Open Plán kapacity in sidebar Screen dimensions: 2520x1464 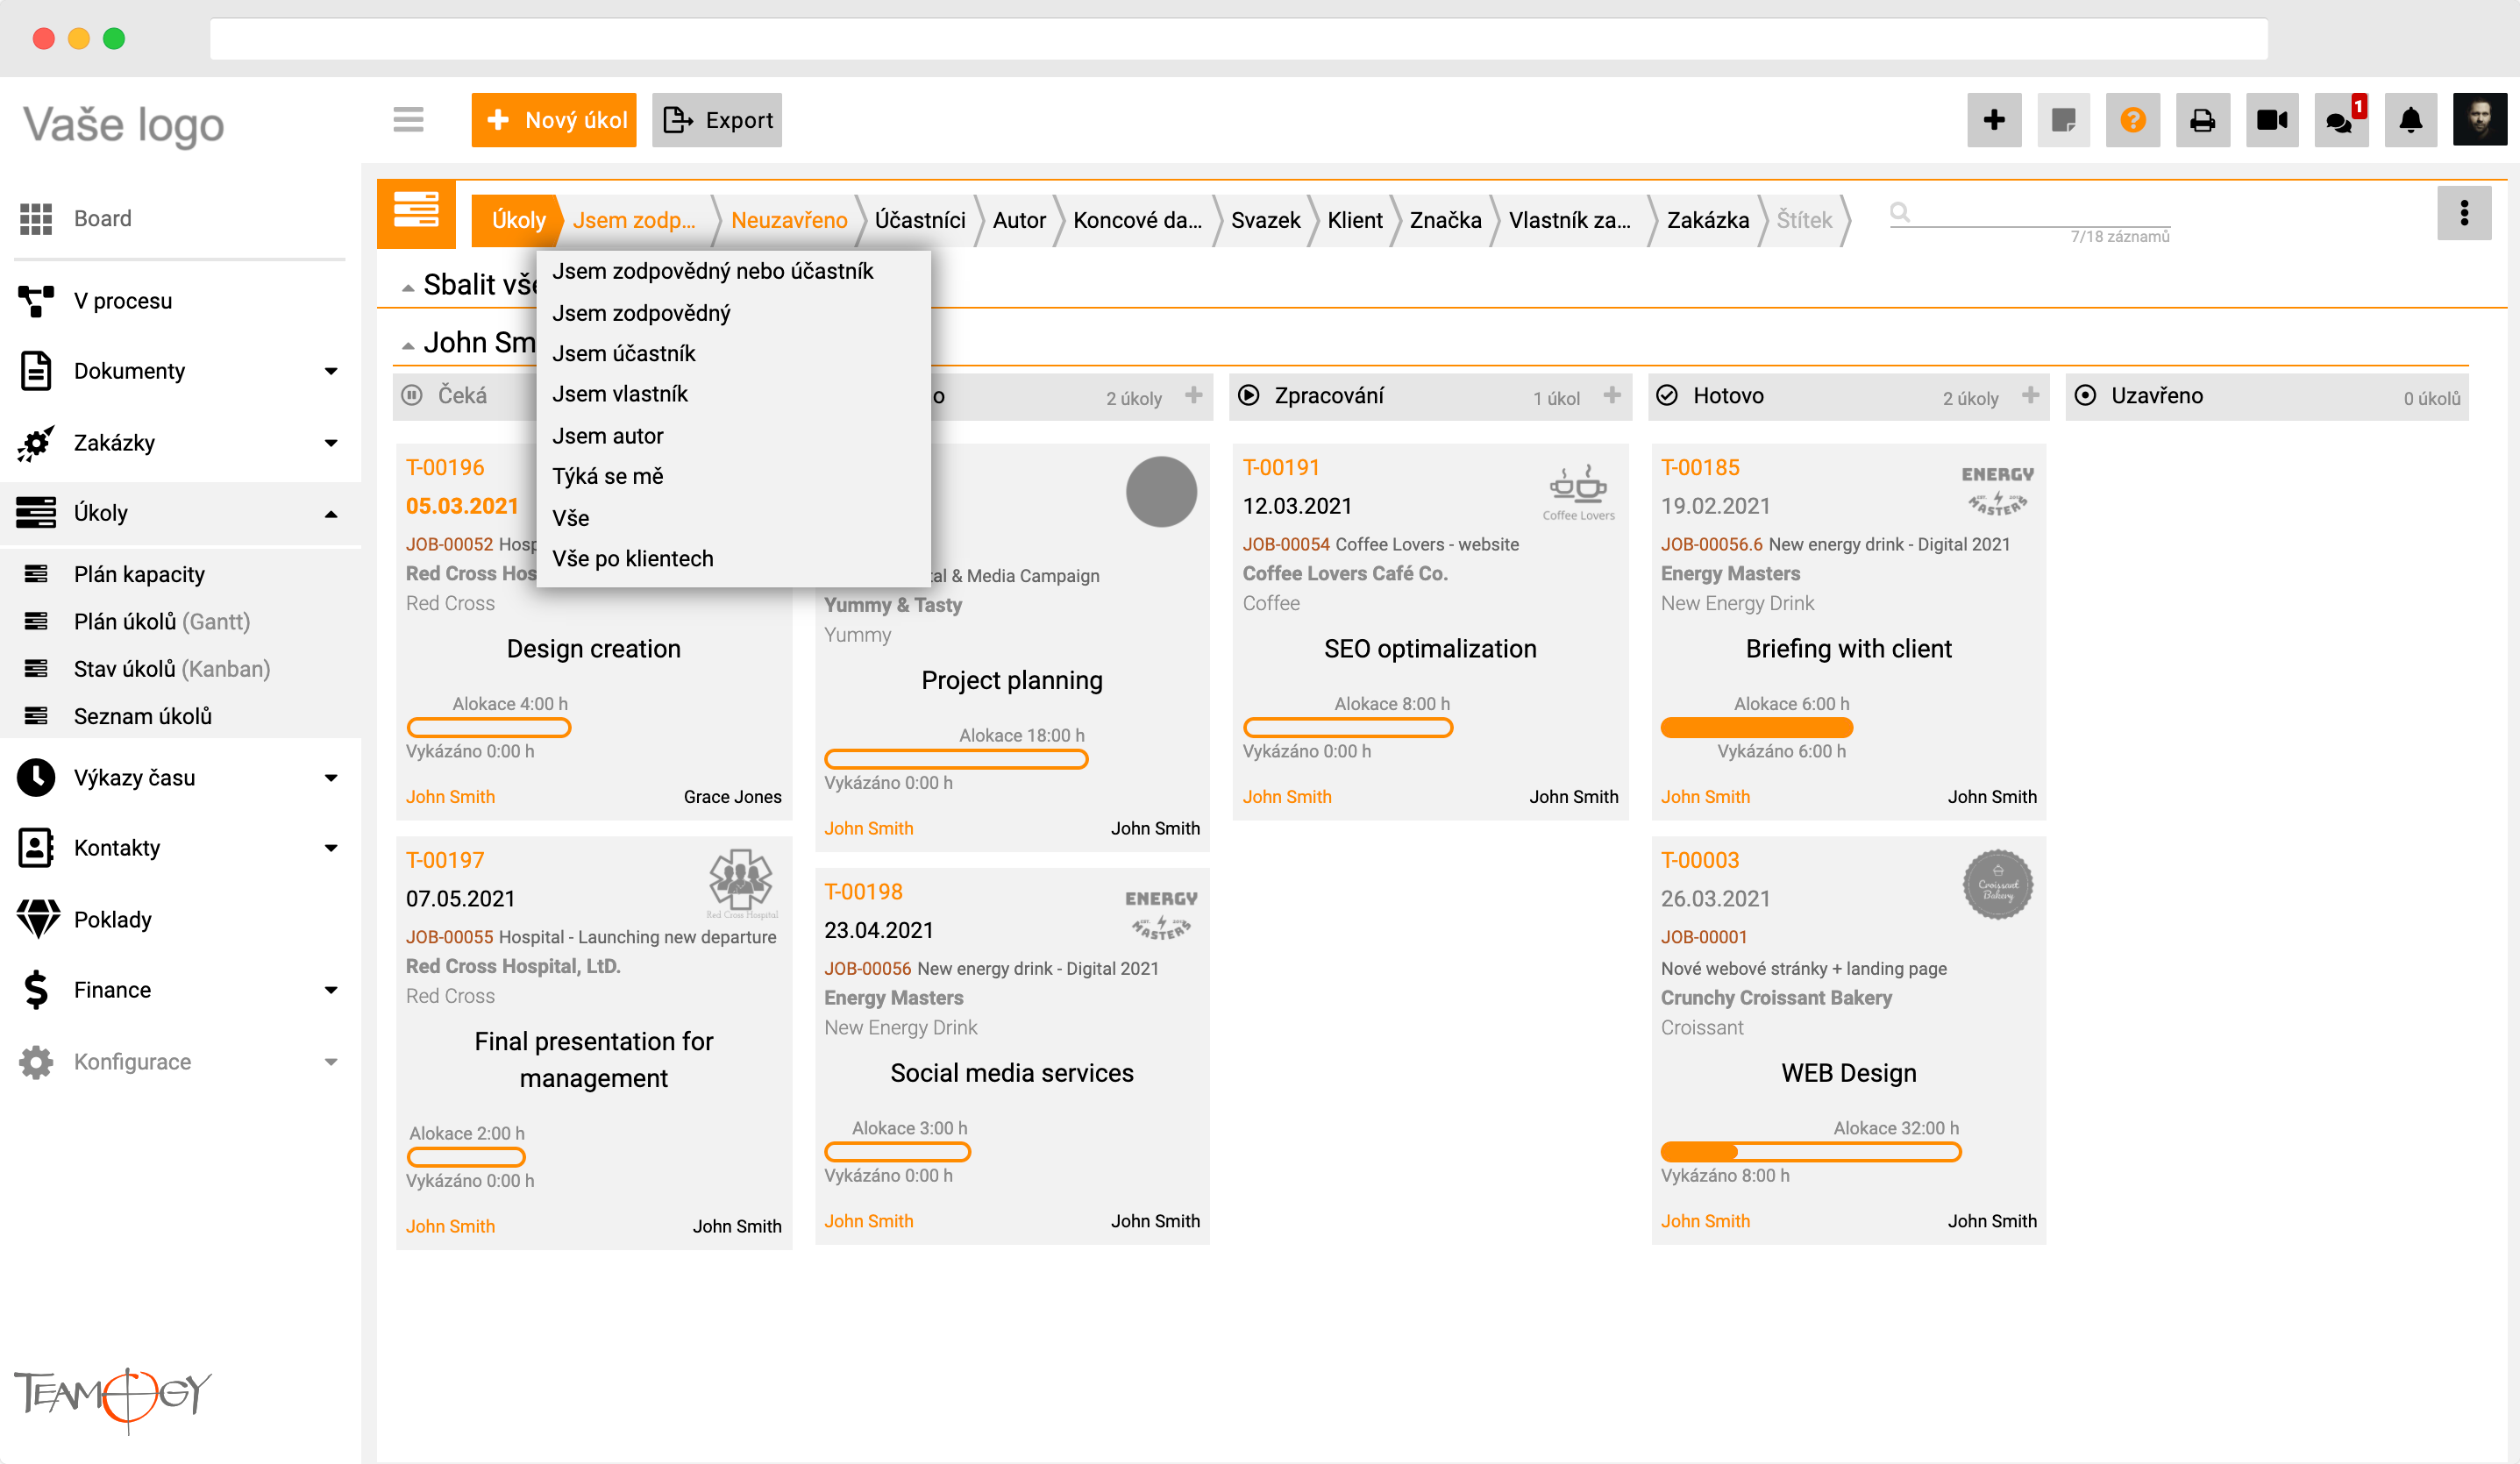(x=139, y=574)
